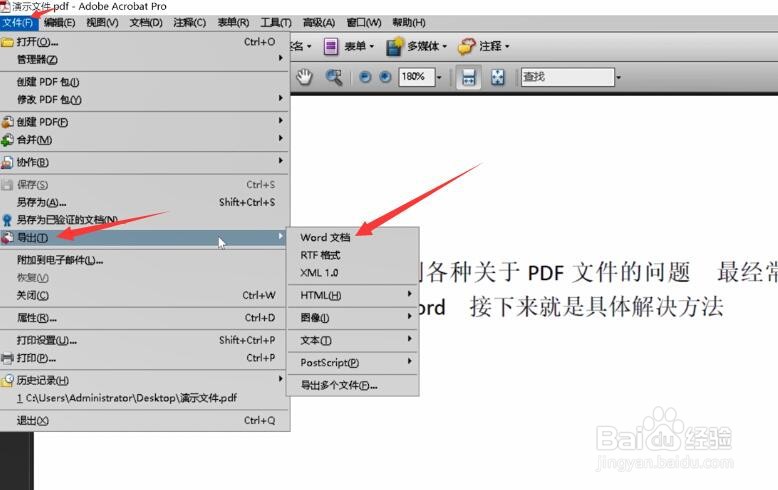The height and width of the screenshot is (490, 778).
Task: Select 另存为已验证的文档
Action: tap(145, 220)
